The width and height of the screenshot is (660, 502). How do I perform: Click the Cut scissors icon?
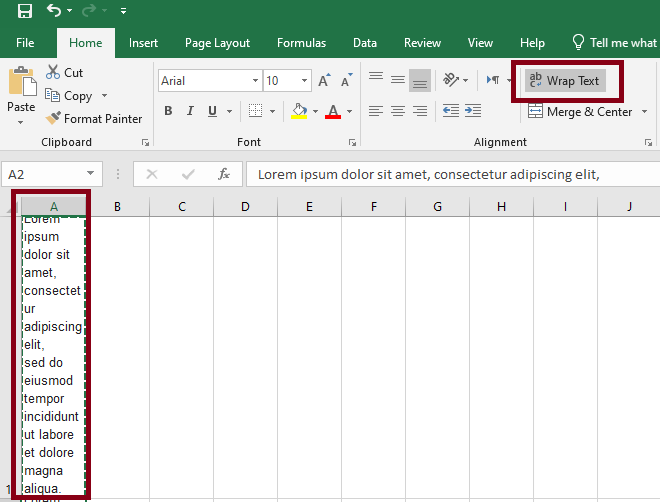(54, 73)
